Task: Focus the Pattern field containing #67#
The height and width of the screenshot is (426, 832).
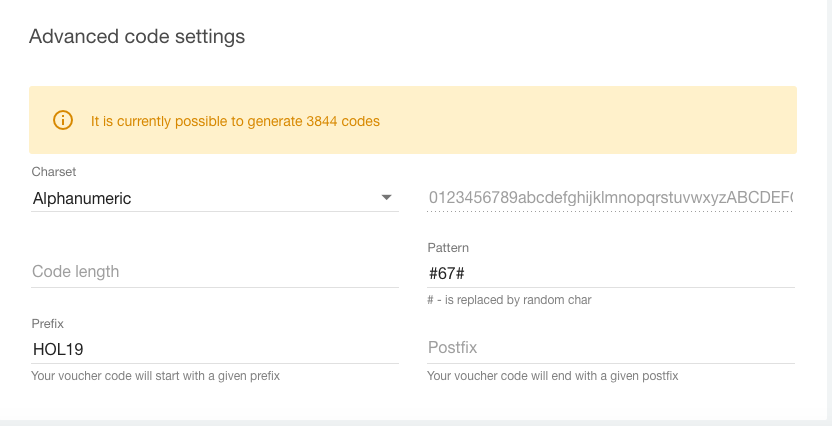Action: [610, 272]
